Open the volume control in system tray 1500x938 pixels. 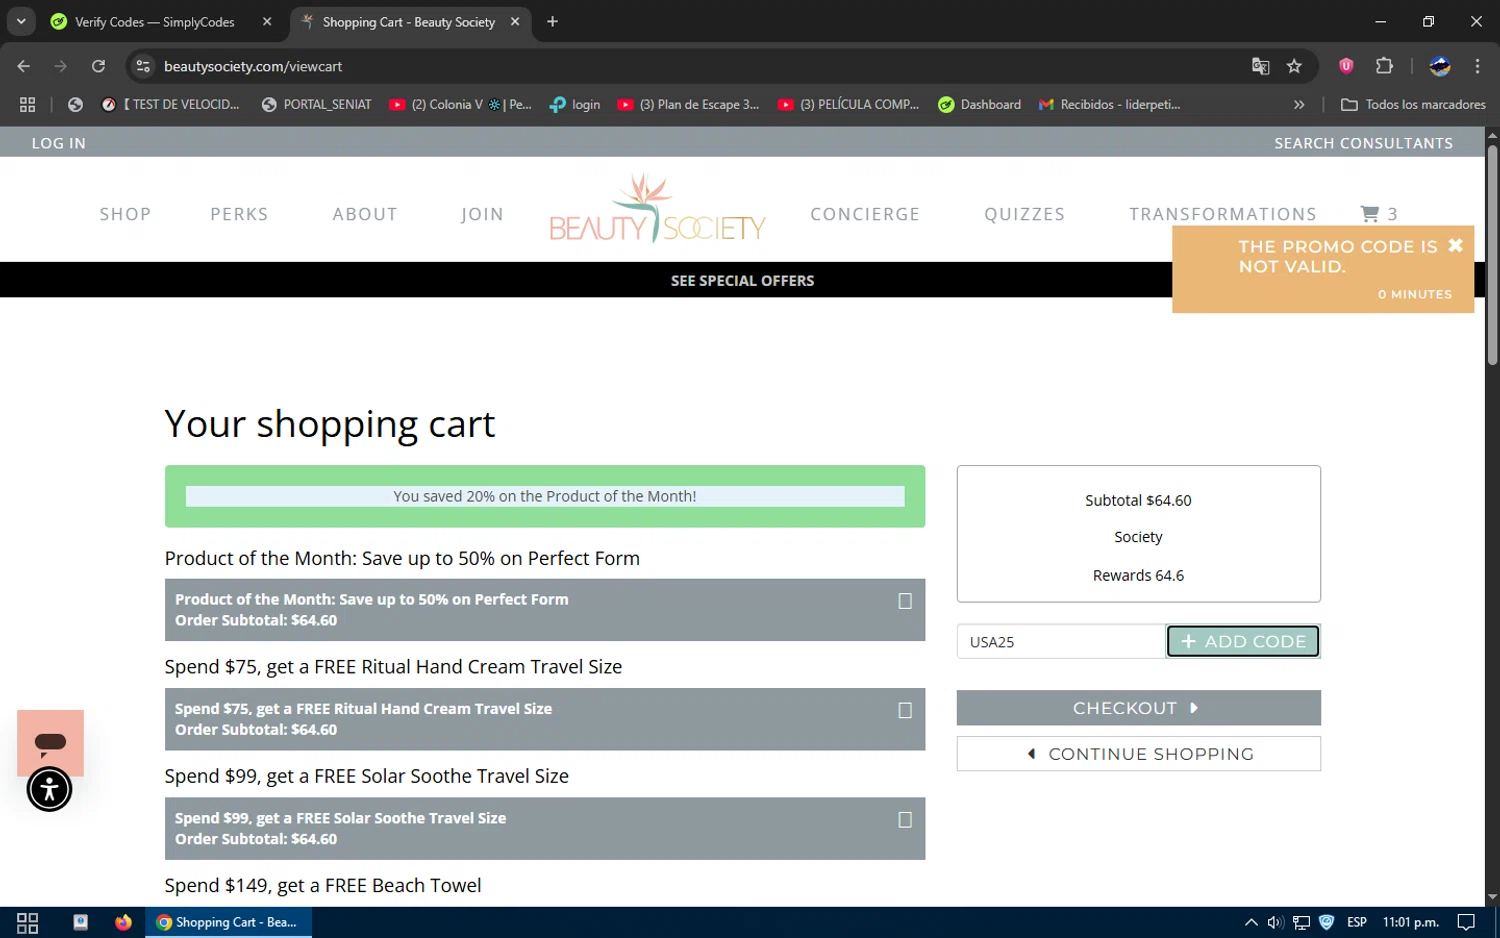click(1275, 922)
